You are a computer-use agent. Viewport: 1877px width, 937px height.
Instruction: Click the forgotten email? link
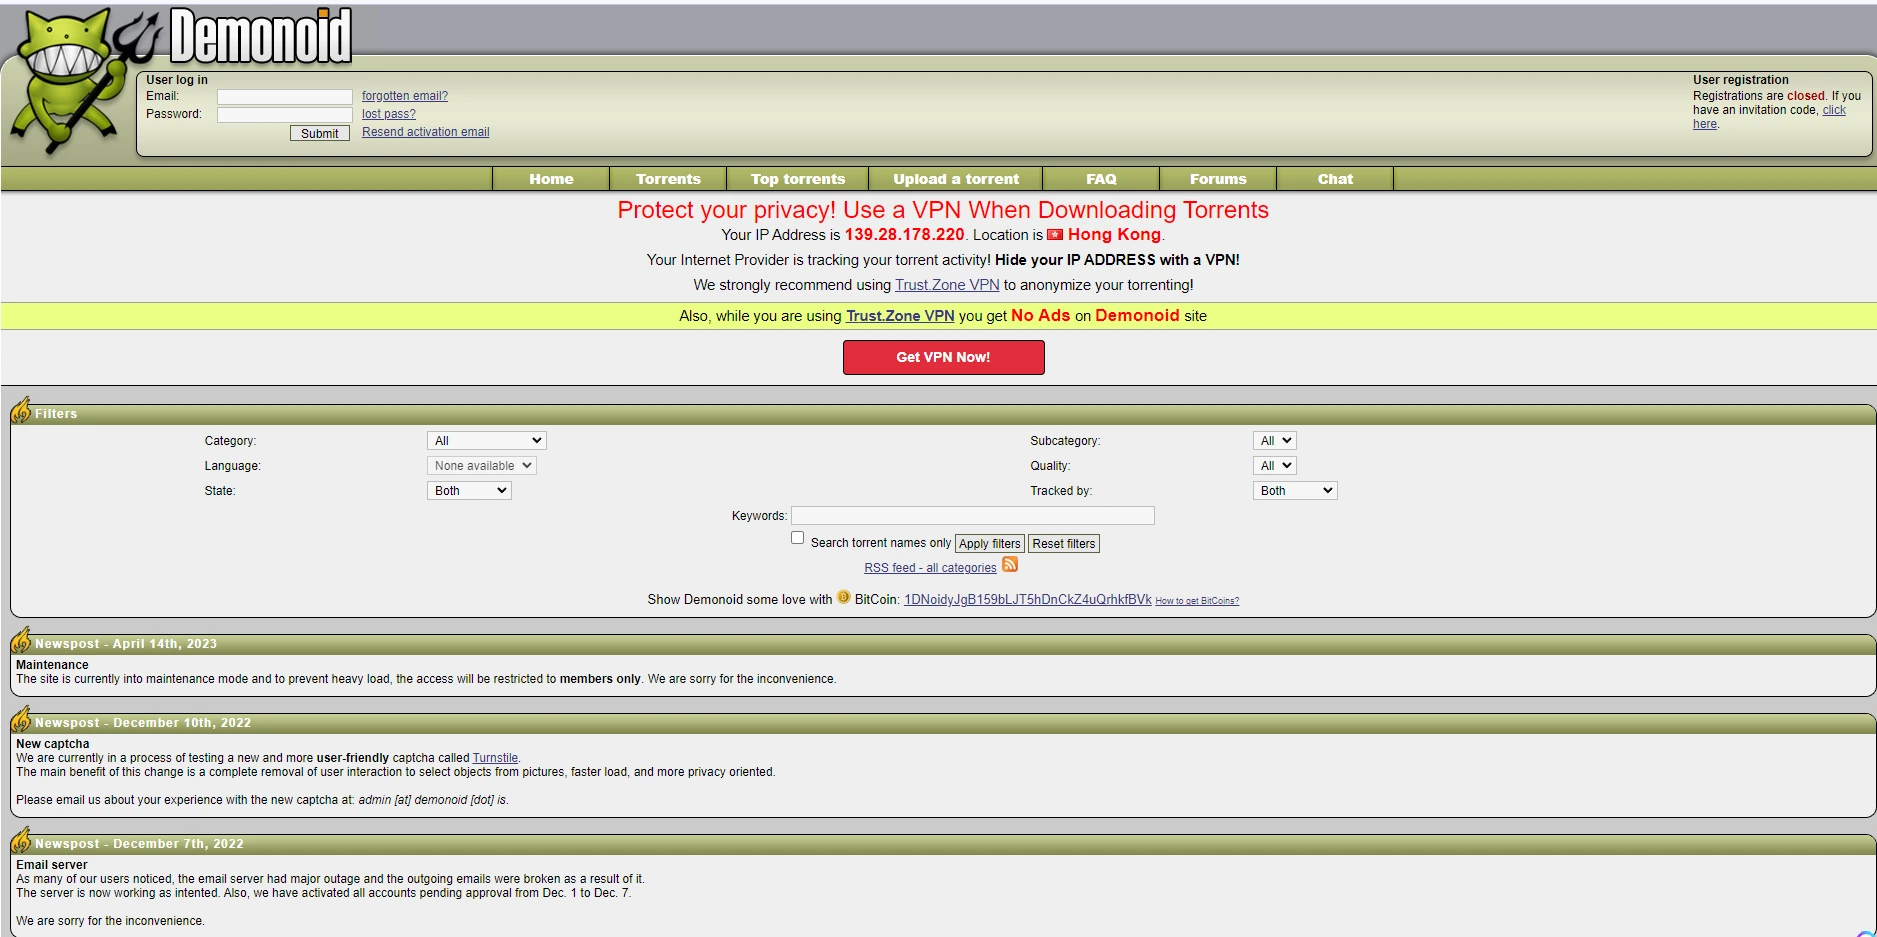point(405,96)
